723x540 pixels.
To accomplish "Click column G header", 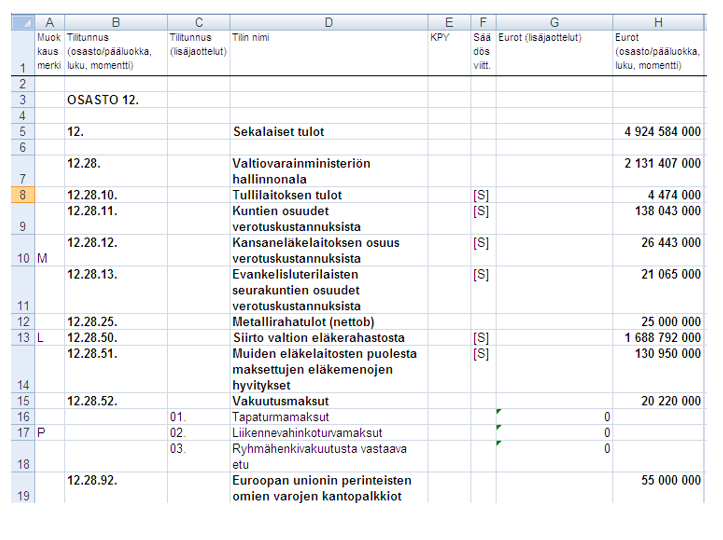I will [x=554, y=22].
